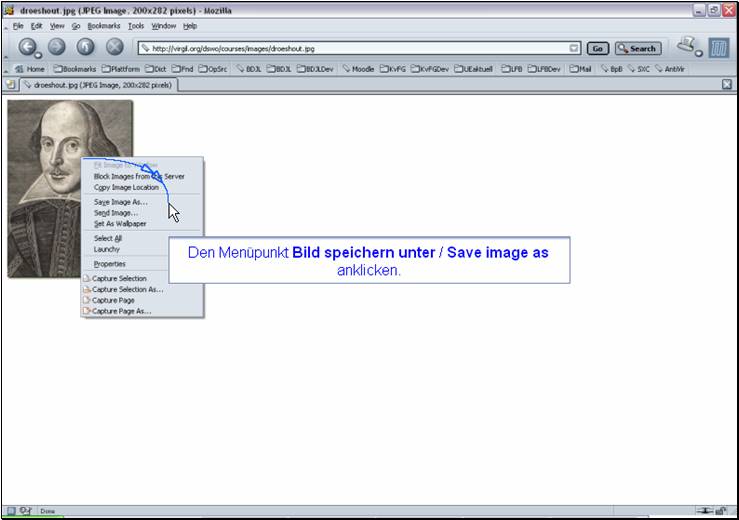Image resolution: width=739 pixels, height=520 pixels.
Task: Select Set As Wallpaper option
Action: [x=120, y=224]
